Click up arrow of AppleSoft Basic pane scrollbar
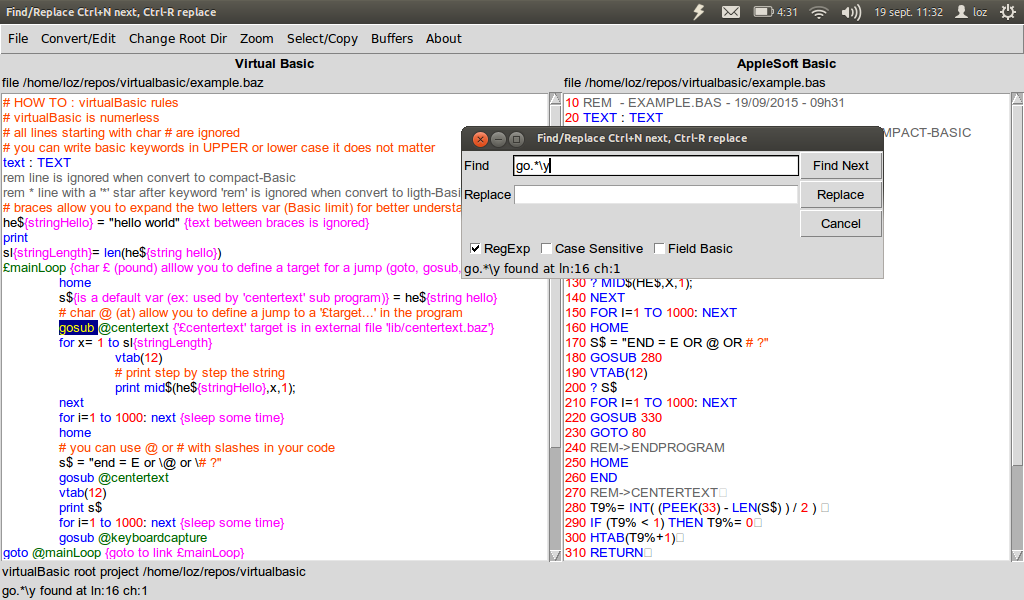Image resolution: width=1024 pixels, height=600 pixels. tap(1017, 99)
